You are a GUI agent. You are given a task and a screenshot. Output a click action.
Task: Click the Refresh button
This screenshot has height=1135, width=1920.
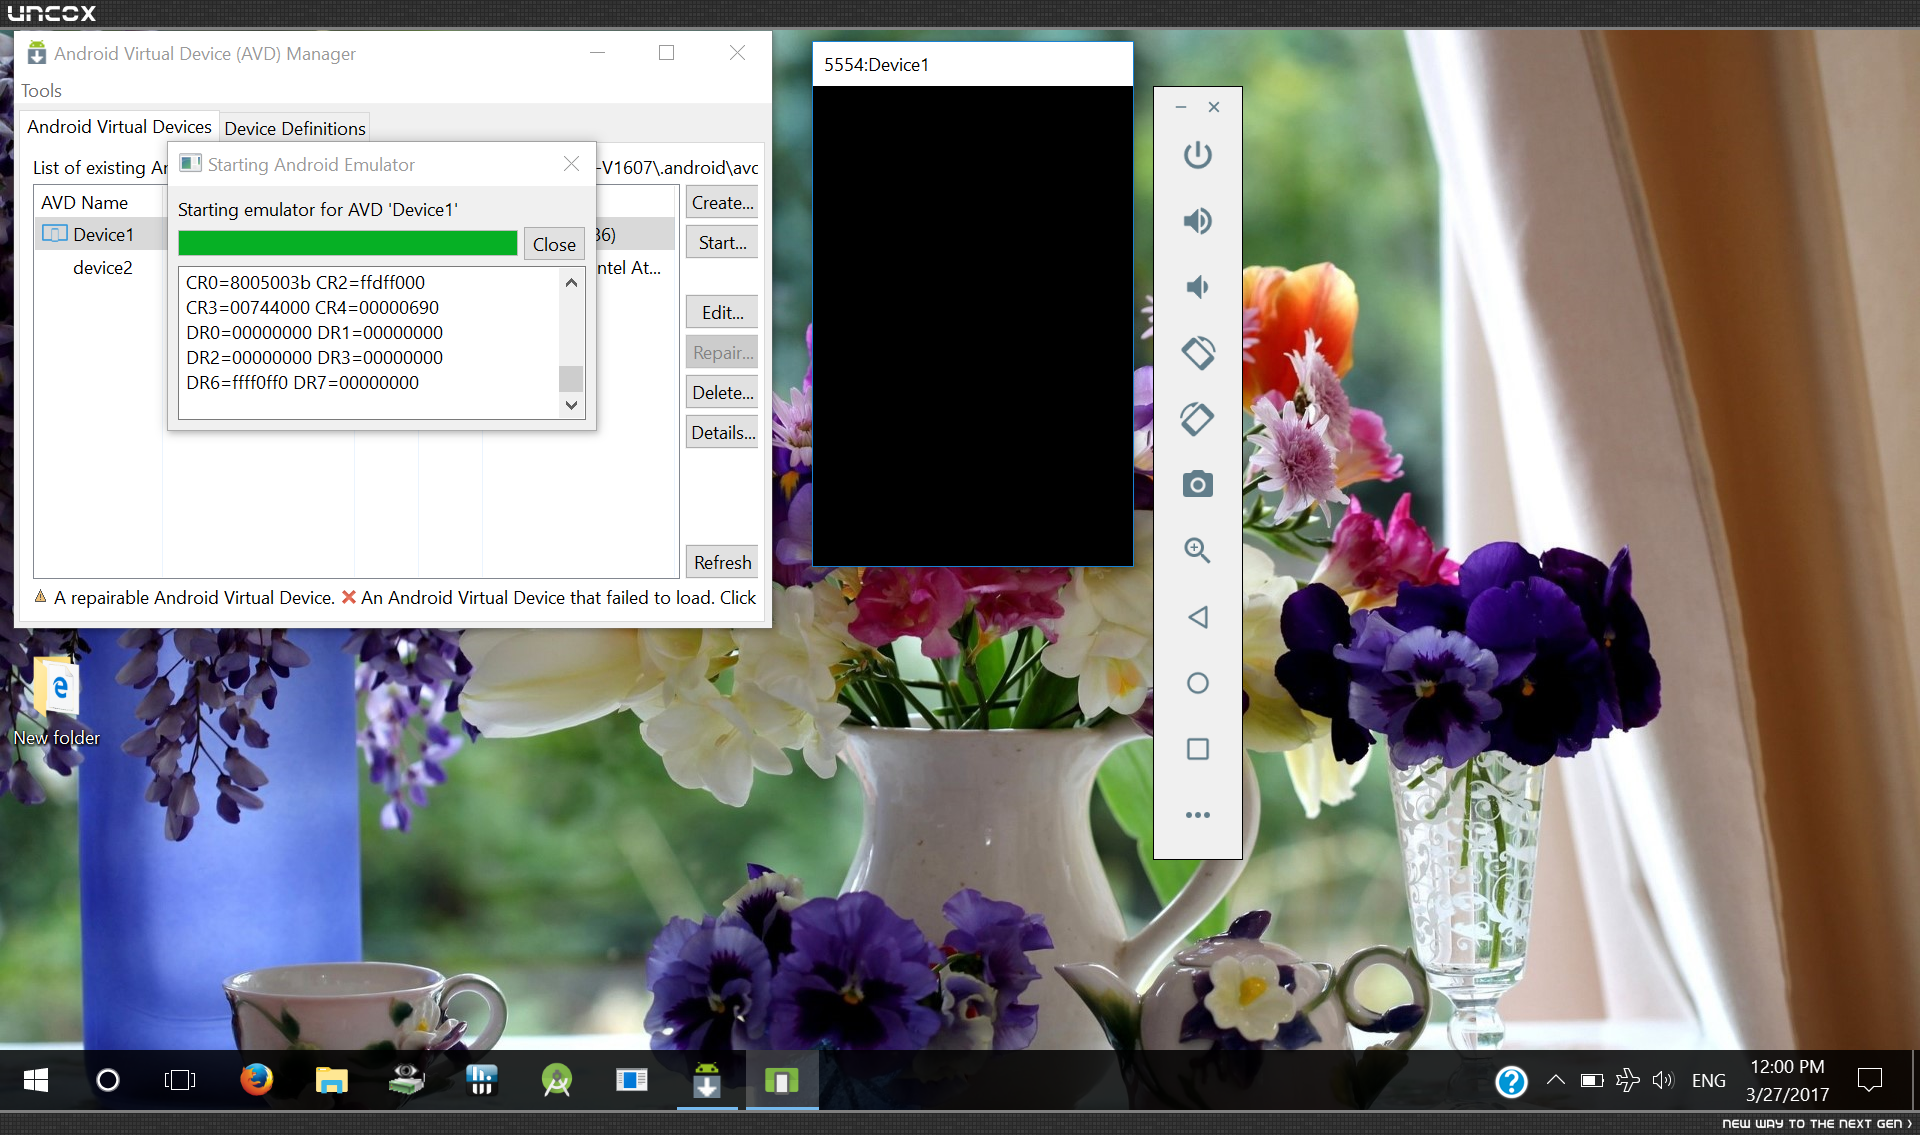click(722, 562)
